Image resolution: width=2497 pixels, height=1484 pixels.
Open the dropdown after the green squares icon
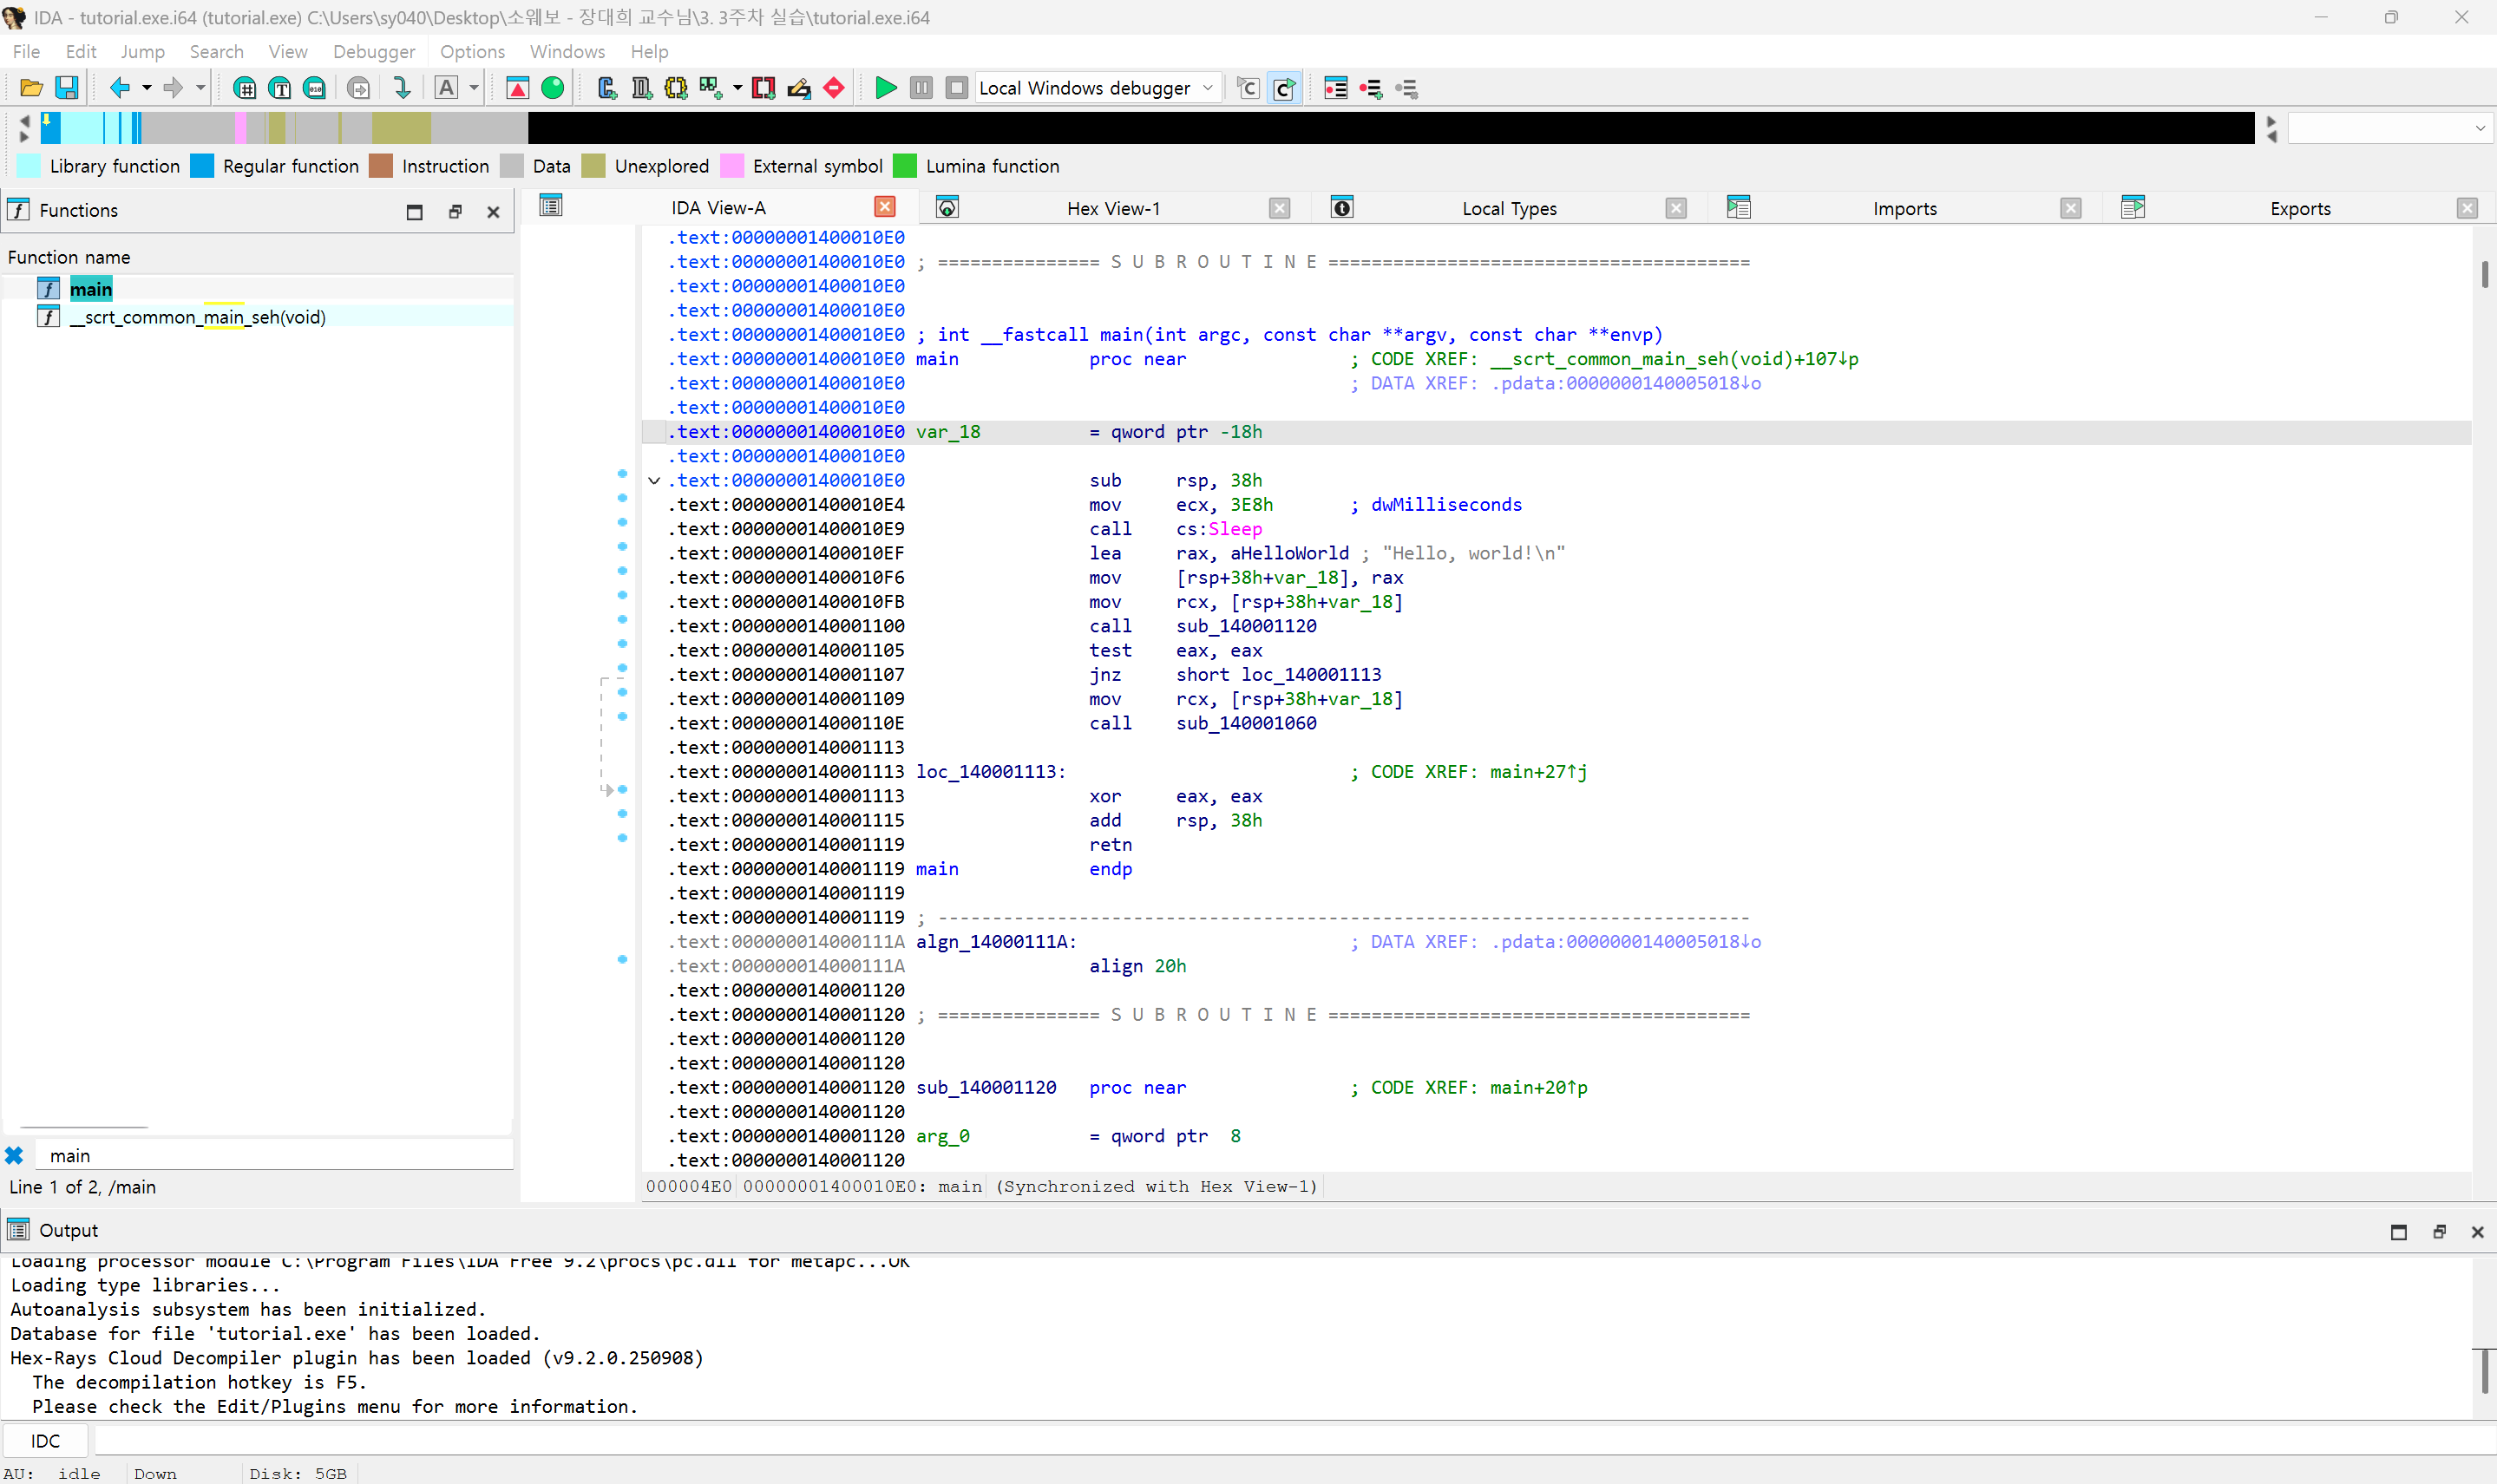(x=738, y=88)
